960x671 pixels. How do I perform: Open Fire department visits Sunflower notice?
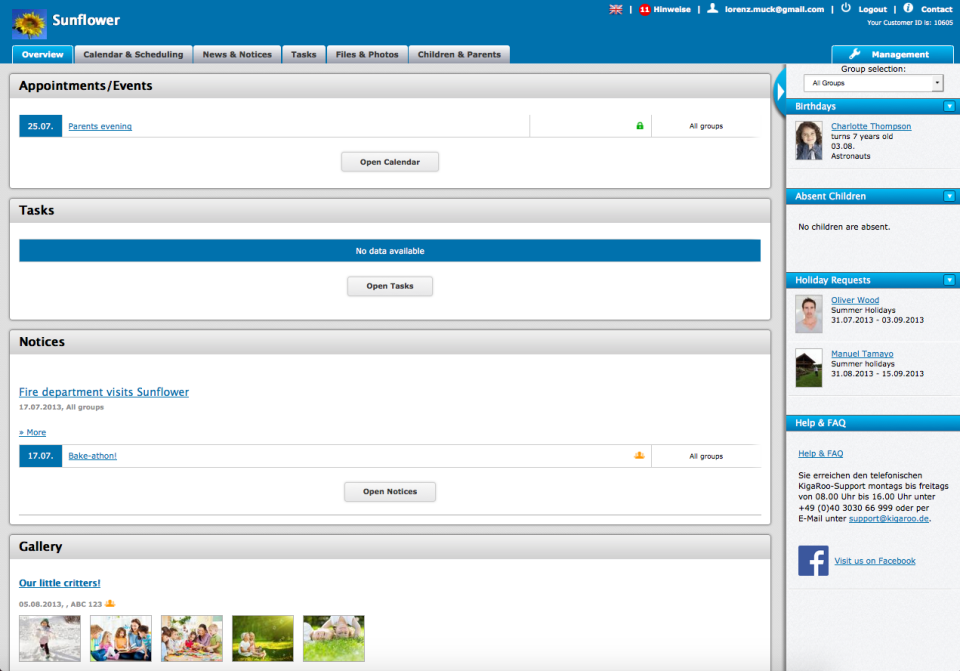[x=104, y=392]
